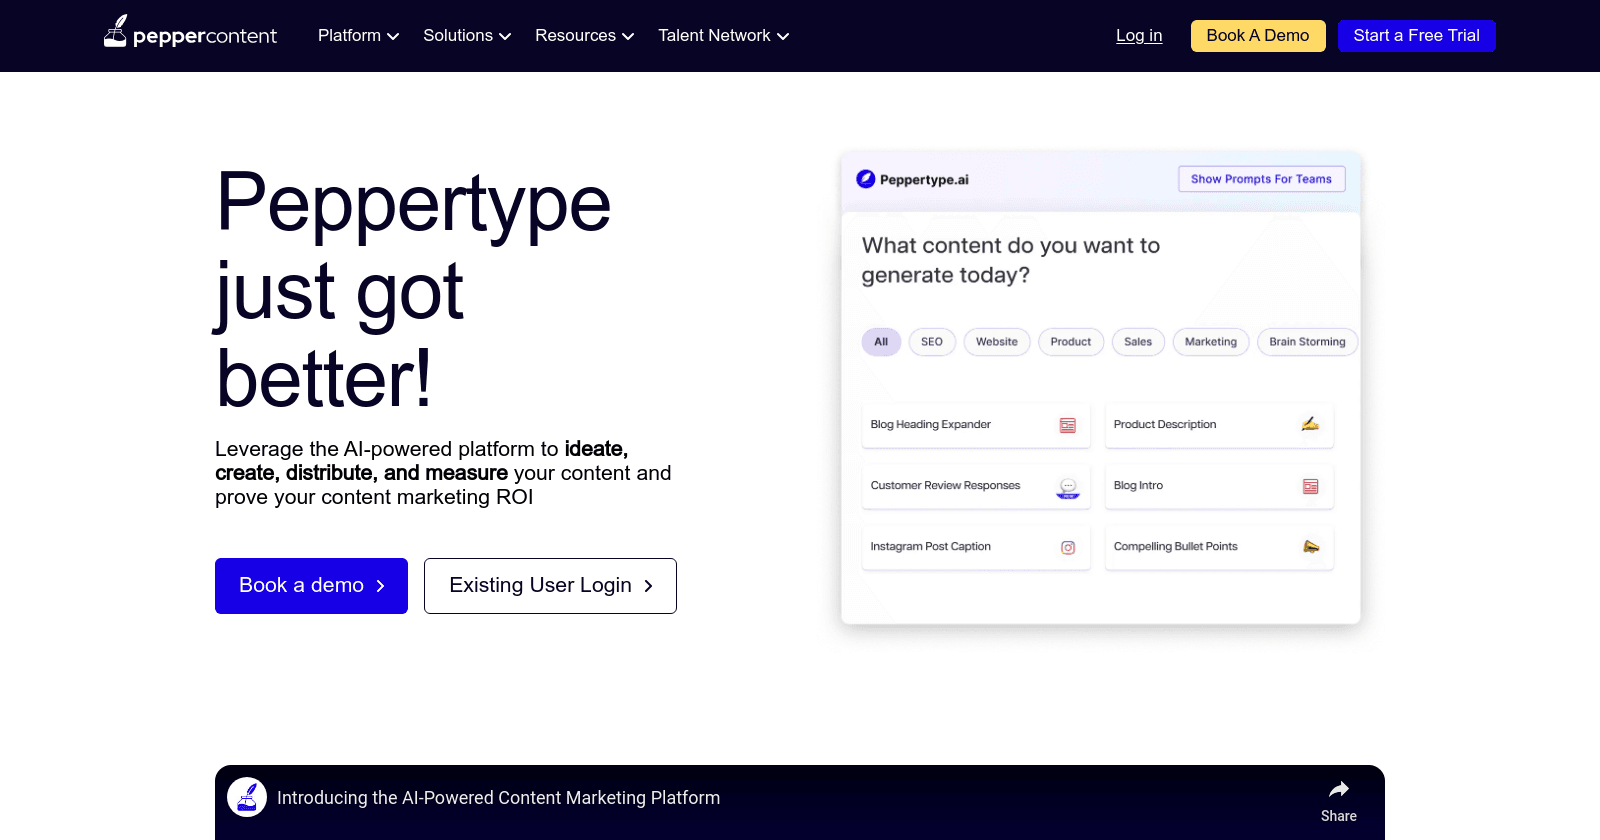Image resolution: width=1600 pixels, height=840 pixels.
Task: Click the Compelling Bullet Points megaphone icon
Action: tap(1311, 546)
